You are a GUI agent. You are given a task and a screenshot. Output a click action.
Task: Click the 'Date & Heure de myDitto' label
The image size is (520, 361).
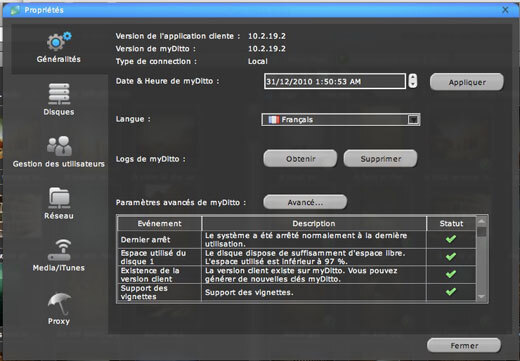pos(167,81)
